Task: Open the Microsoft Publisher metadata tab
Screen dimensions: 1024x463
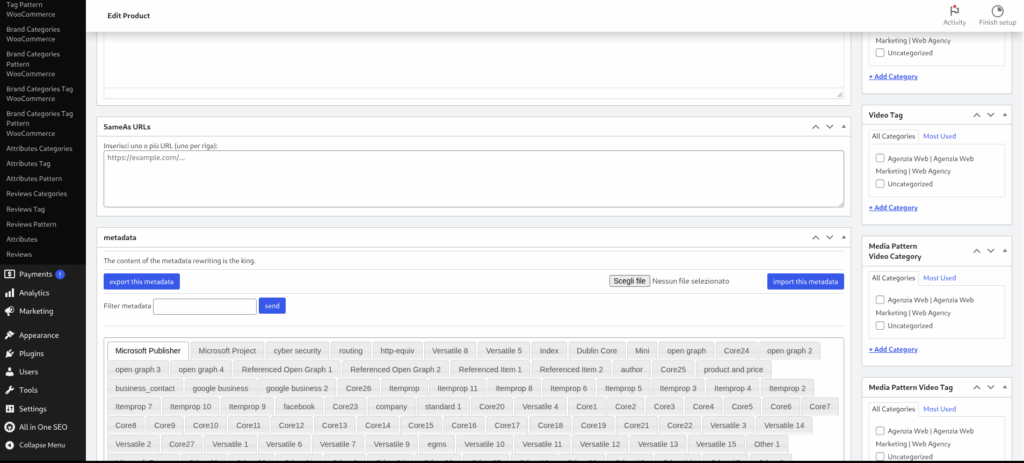Action: [x=148, y=351]
